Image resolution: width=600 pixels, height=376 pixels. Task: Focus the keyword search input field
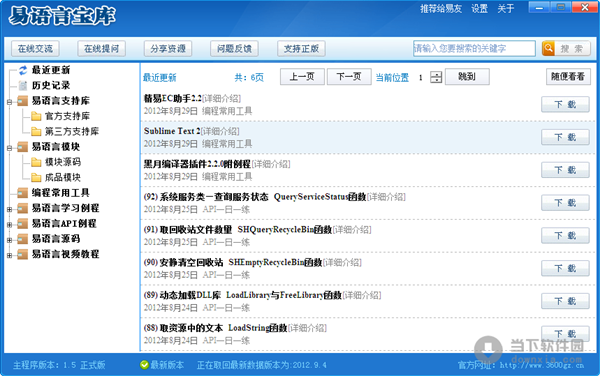tap(474, 49)
